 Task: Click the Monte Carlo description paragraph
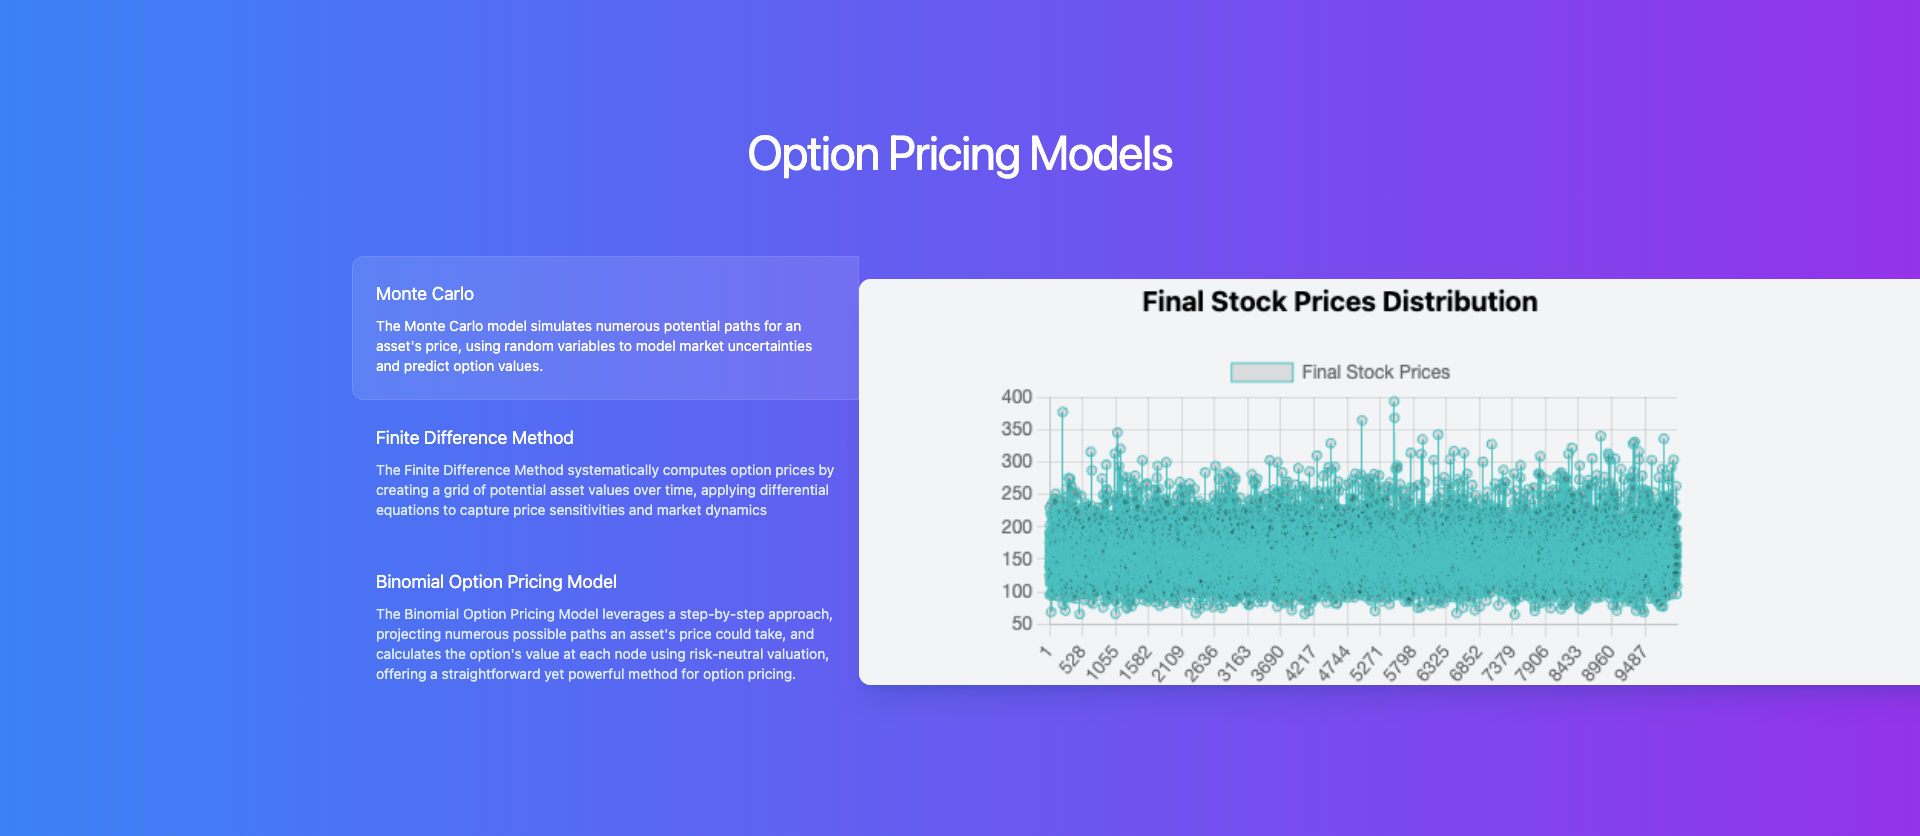point(594,346)
